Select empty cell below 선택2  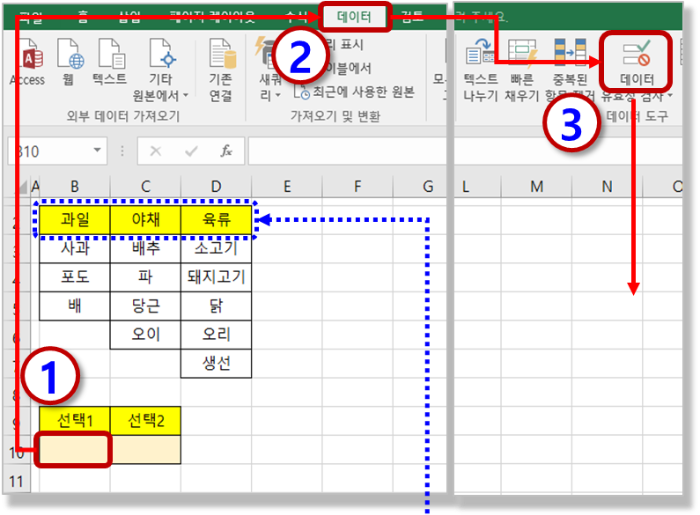146,449
